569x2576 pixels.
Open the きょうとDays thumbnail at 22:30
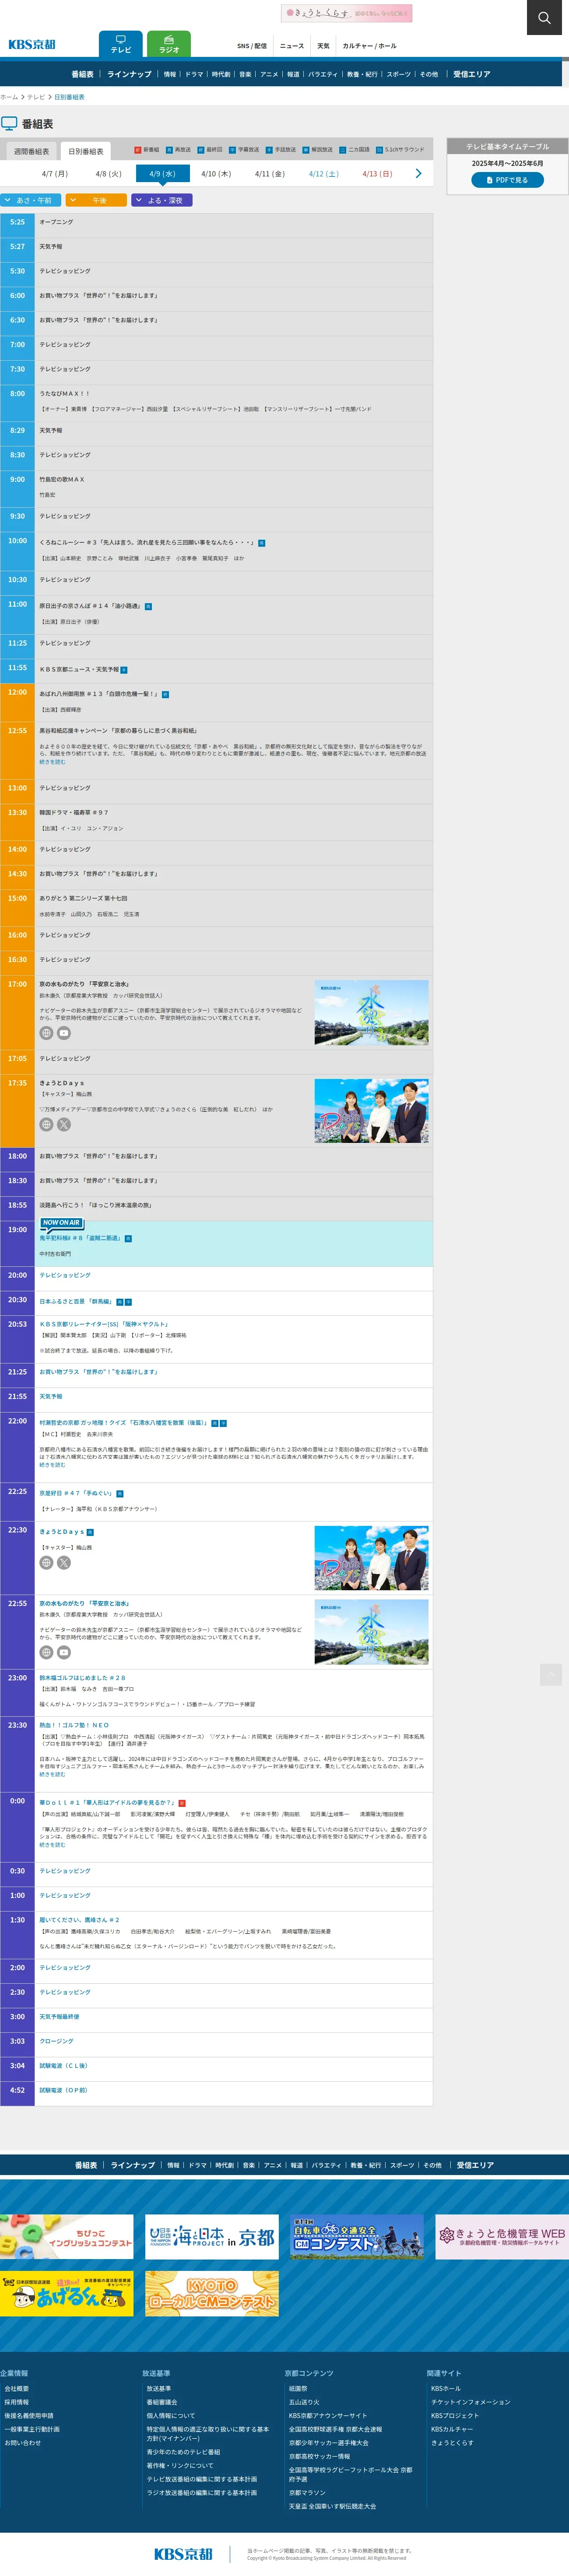[x=372, y=1558]
